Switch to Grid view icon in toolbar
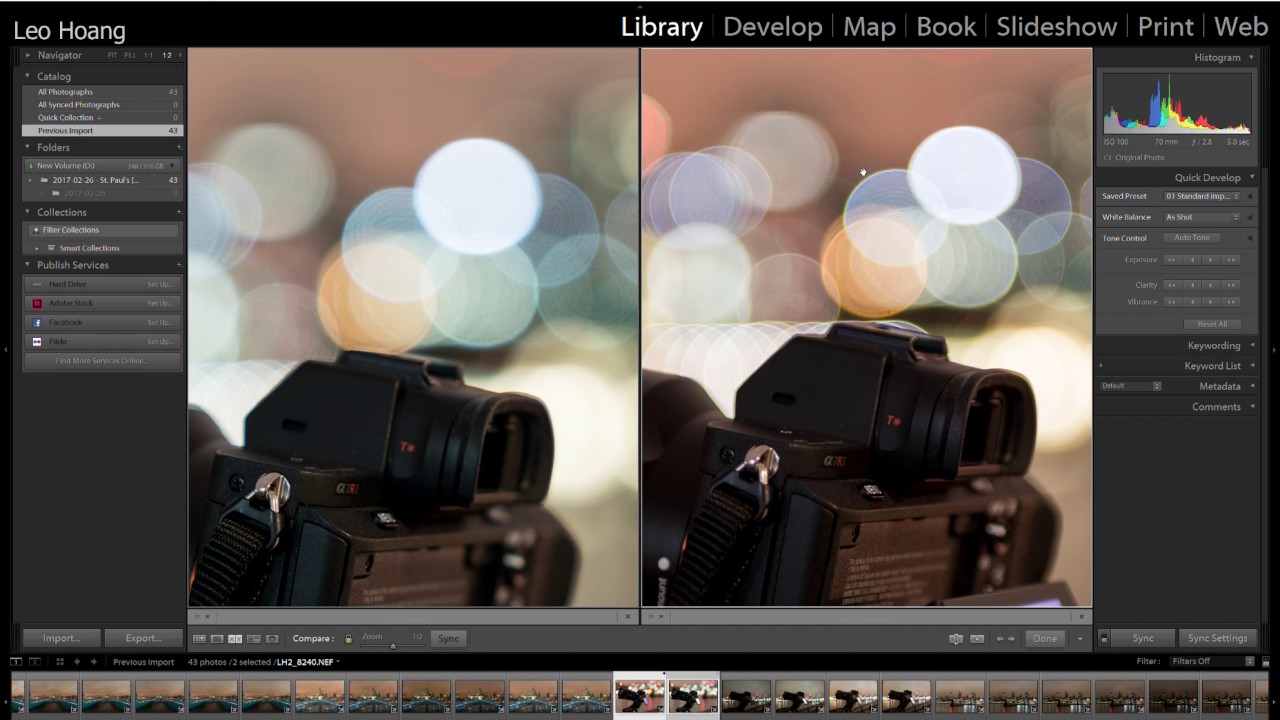The height and width of the screenshot is (720, 1280). [x=199, y=638]
